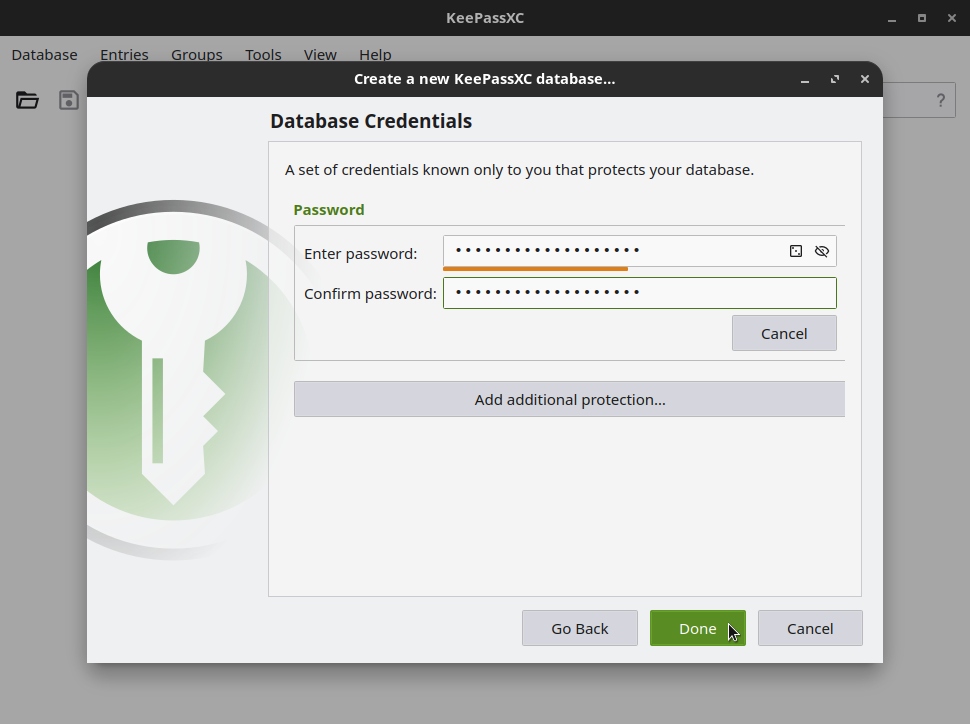Click the save database disk icon
This screenshot has height=724, width=970.
point(69,100)
